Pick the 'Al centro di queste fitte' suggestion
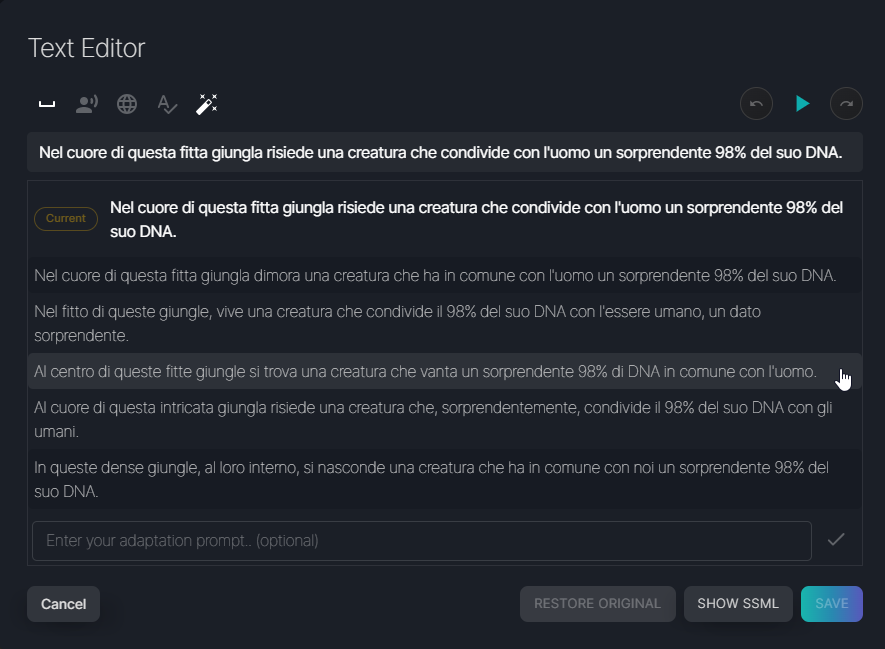 coord(425,372)
